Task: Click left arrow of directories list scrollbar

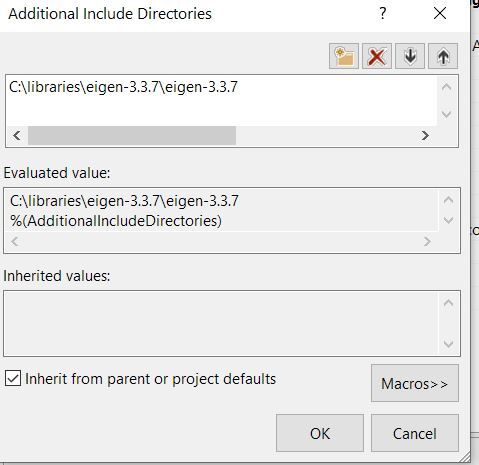Action: [x=17, y=135]
